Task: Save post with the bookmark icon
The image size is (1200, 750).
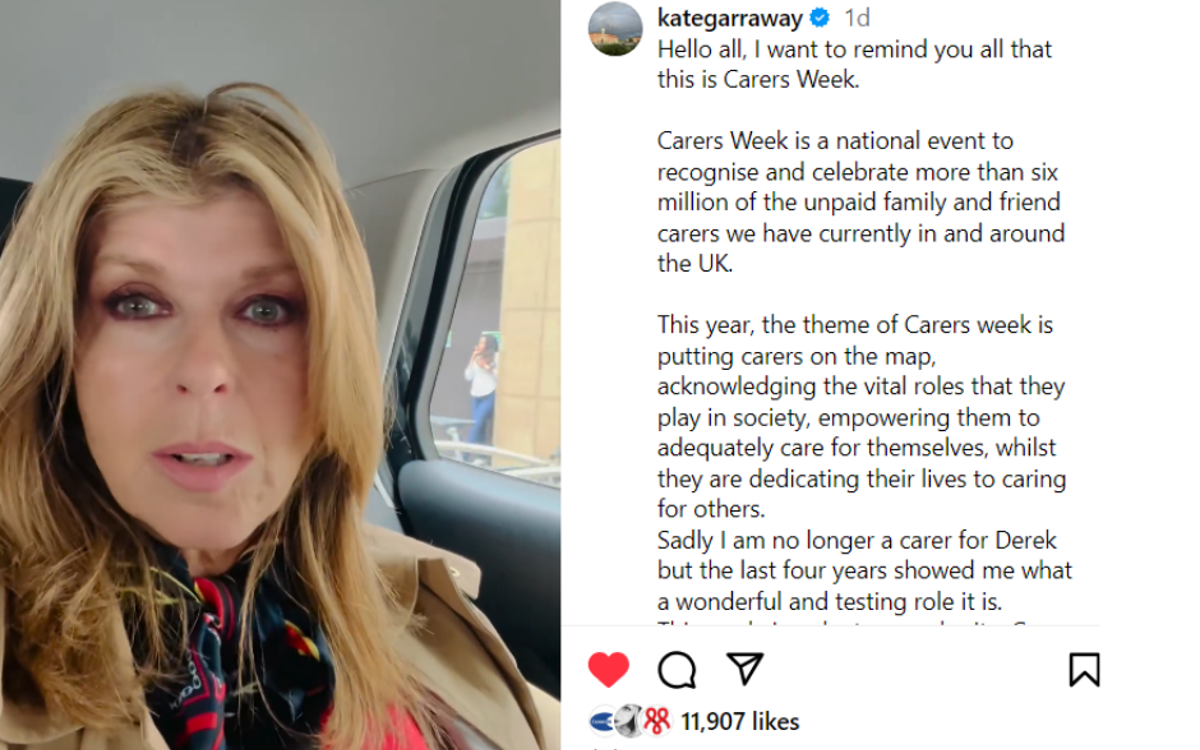Action: click(1084, 669)
